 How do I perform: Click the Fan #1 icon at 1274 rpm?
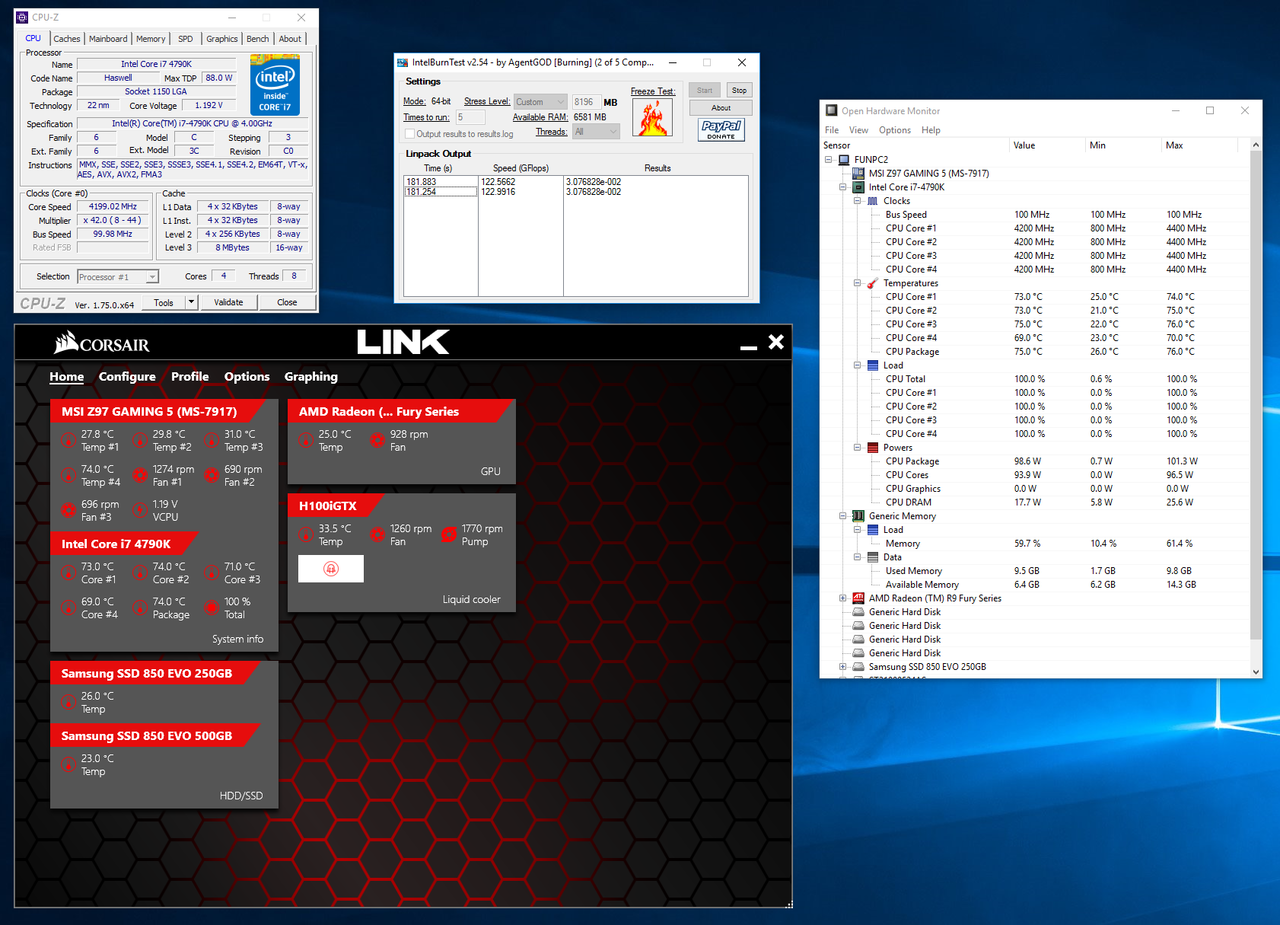click(140, 475)
